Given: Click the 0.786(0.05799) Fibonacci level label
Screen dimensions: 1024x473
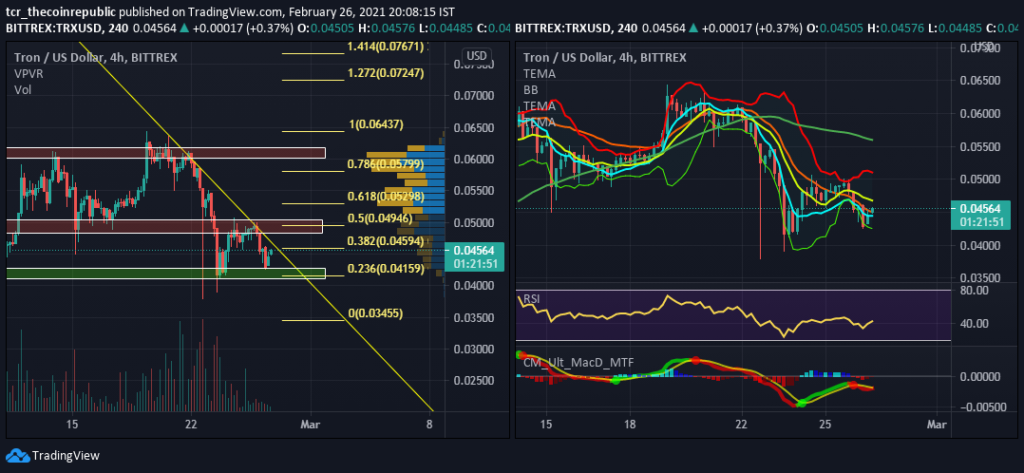Looking at the screenshot, I should tap(386, 163).
